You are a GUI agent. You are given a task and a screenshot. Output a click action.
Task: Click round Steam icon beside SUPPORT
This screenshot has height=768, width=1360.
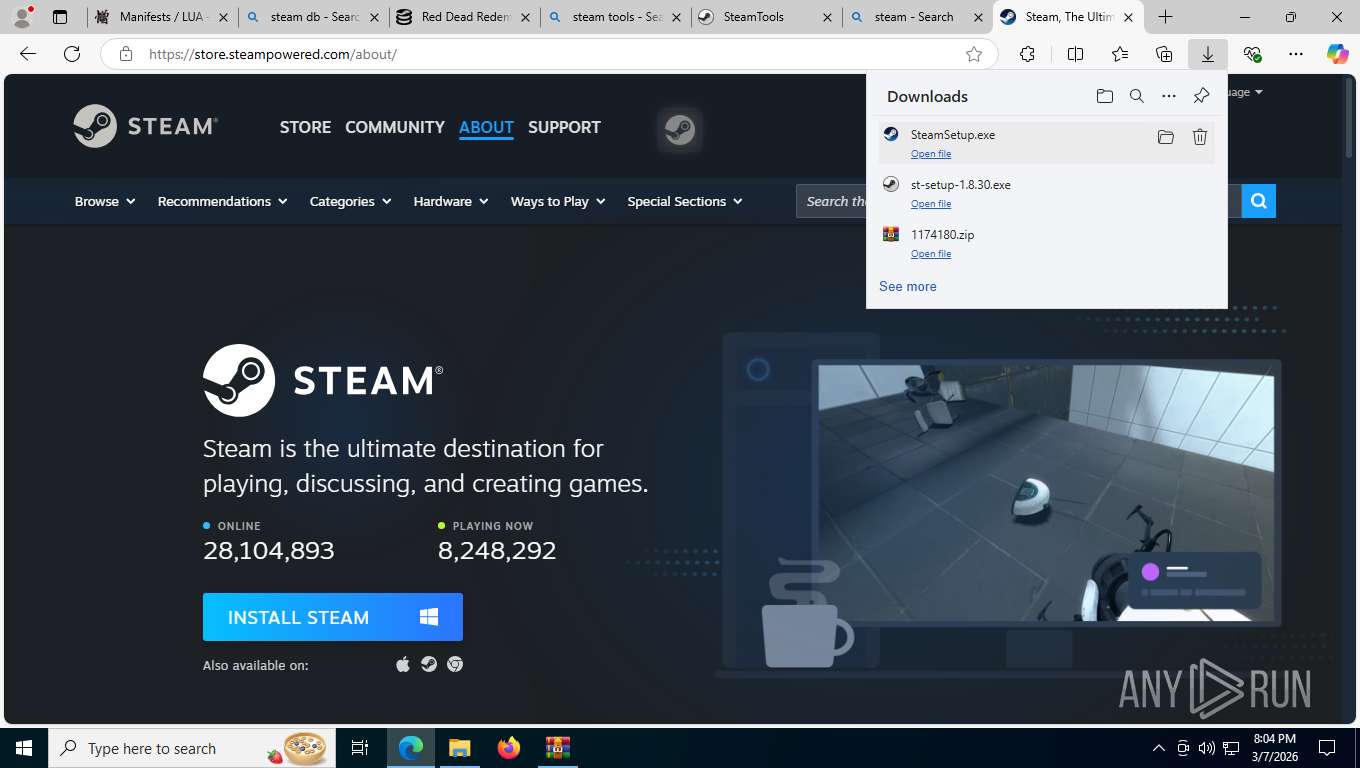pos(680,130)
